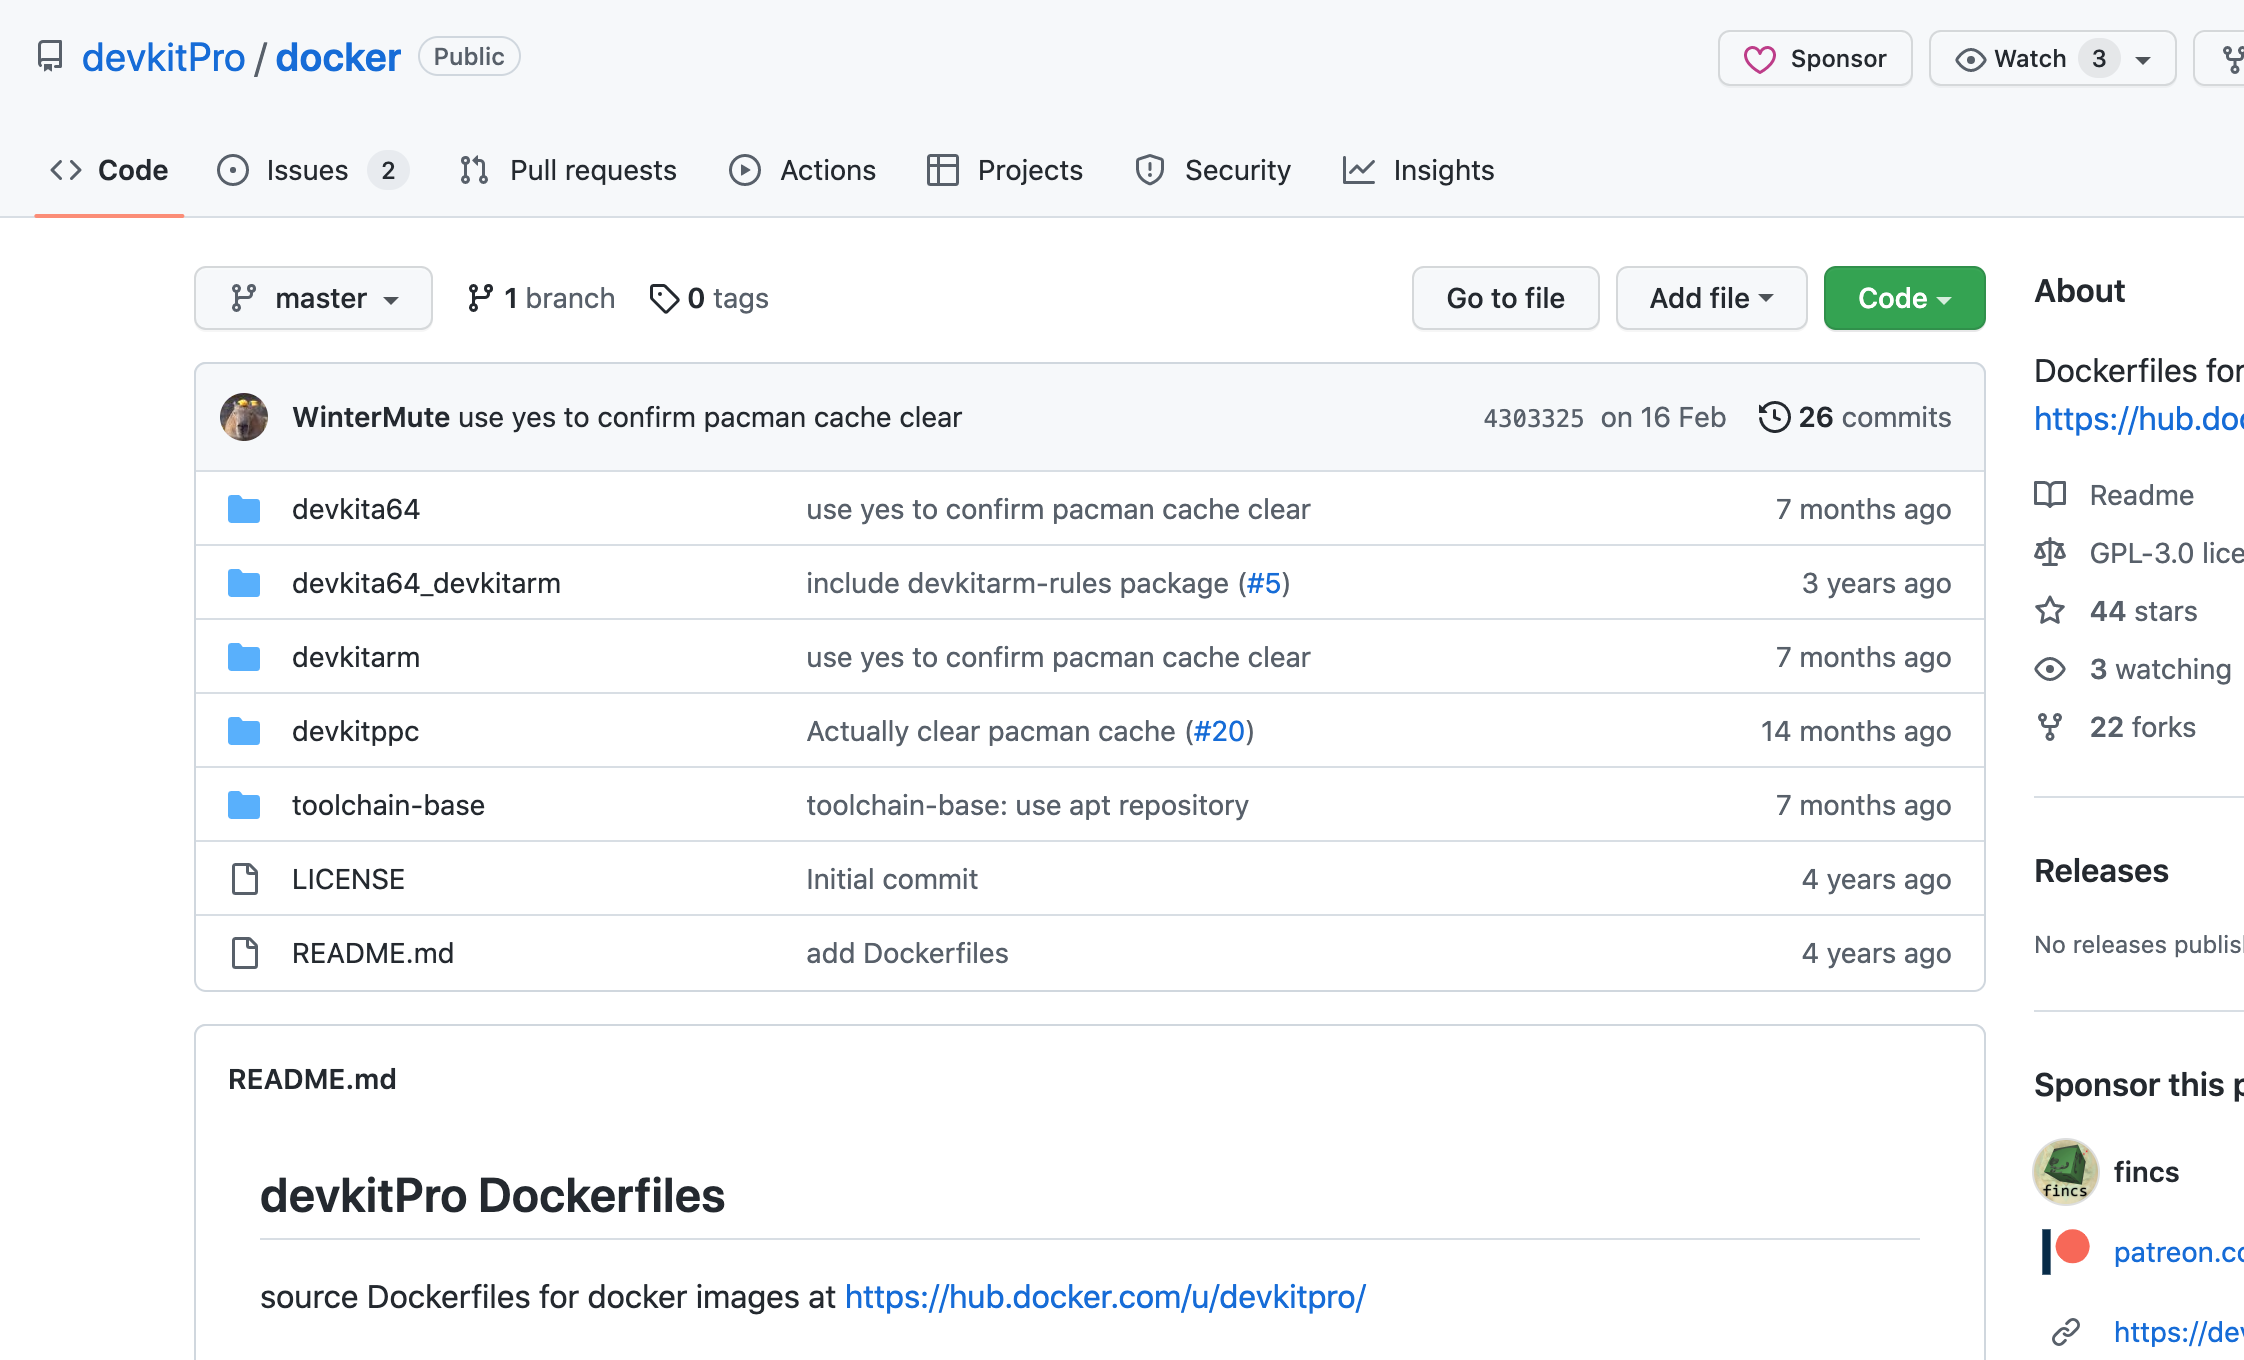Expand the Add file dropdown
The height and width of the screenshot is (1360, 2244).
tap(1711, 298)
